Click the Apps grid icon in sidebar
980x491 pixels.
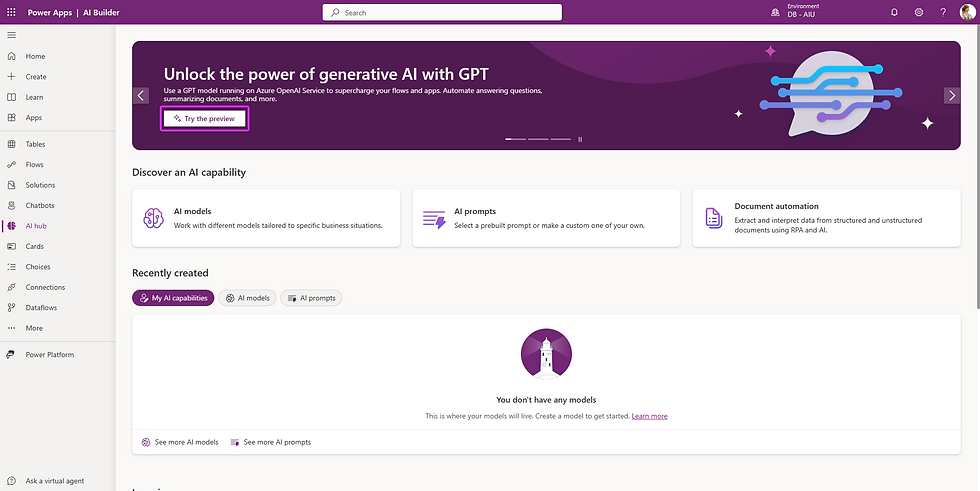click(x=11, y=117)
